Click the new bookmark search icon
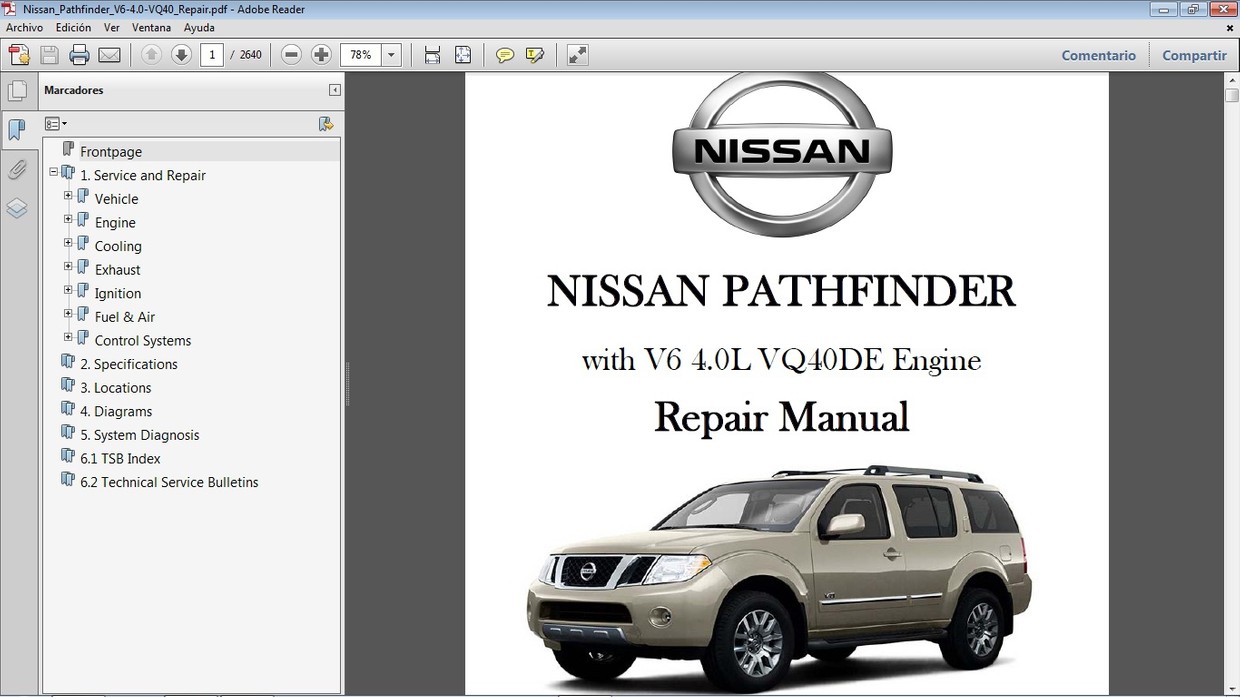Screen dimensions: 1240x697 (x=325, y=124)
